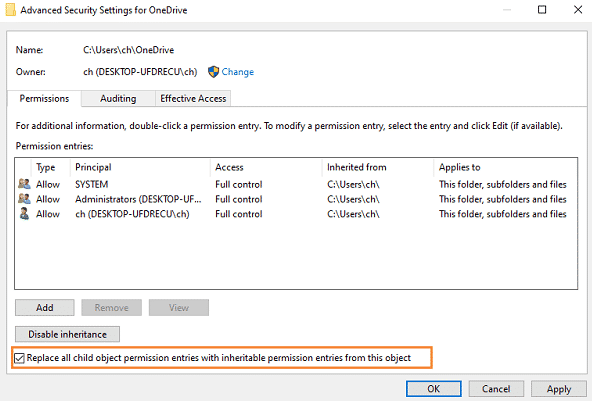Screen dimensions: 592x401
Task: Confirm with the OK button
Action: coord(433,389)
